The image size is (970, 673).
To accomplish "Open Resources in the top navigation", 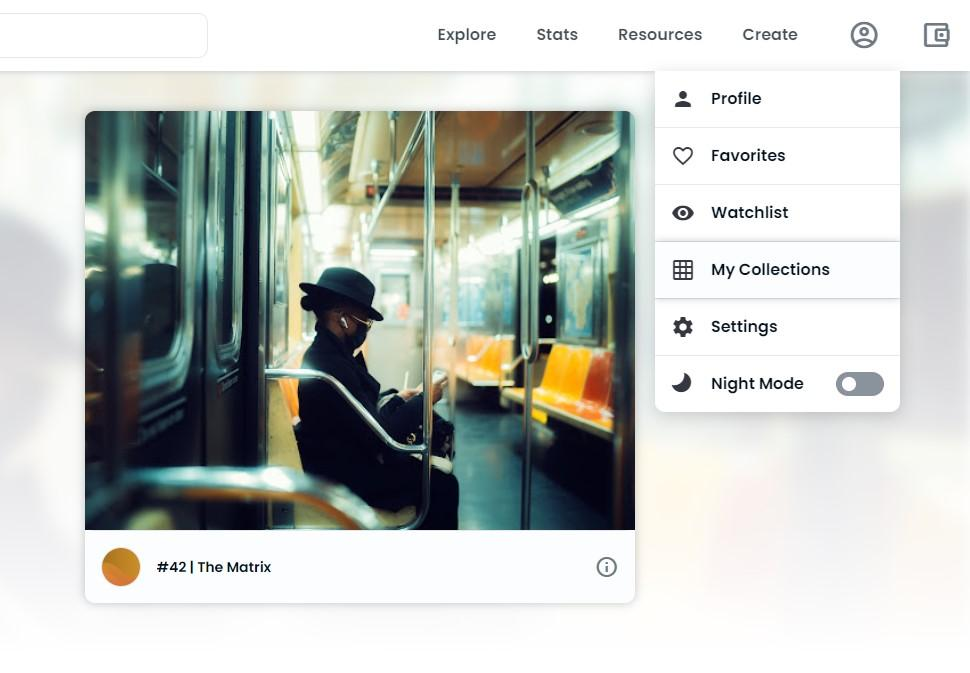I will pyautogui.click(x=659, y=35).
